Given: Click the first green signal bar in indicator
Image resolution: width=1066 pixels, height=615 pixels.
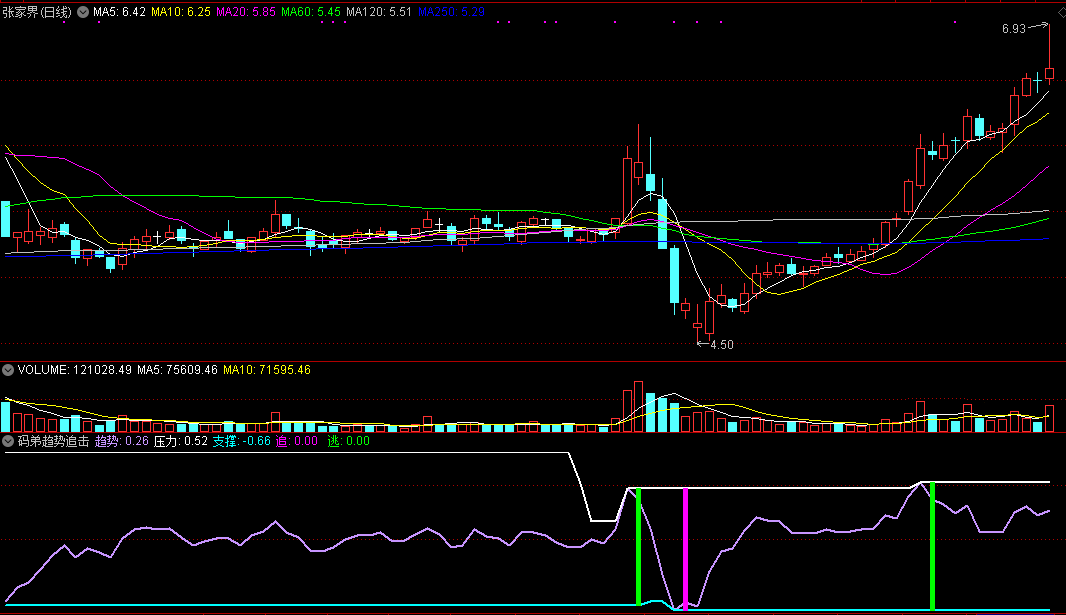Looking at the screenshot, I should point(638,546).
